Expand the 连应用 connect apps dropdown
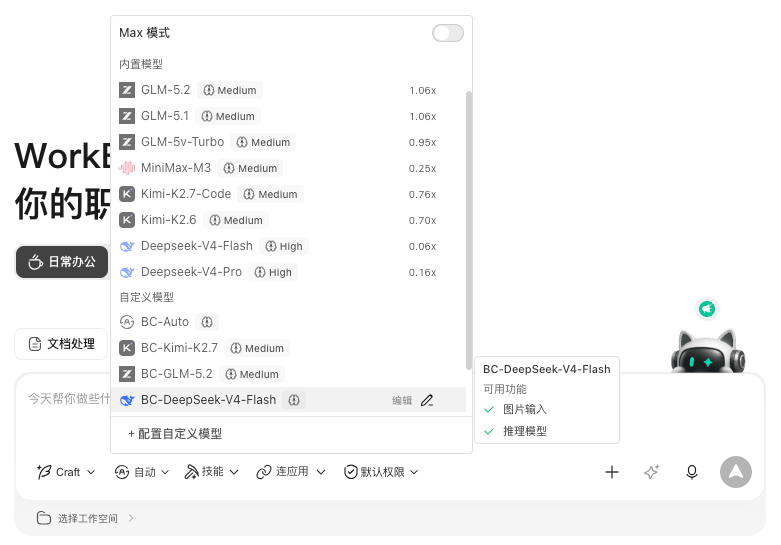781x545 pixels. coord(291,472)
